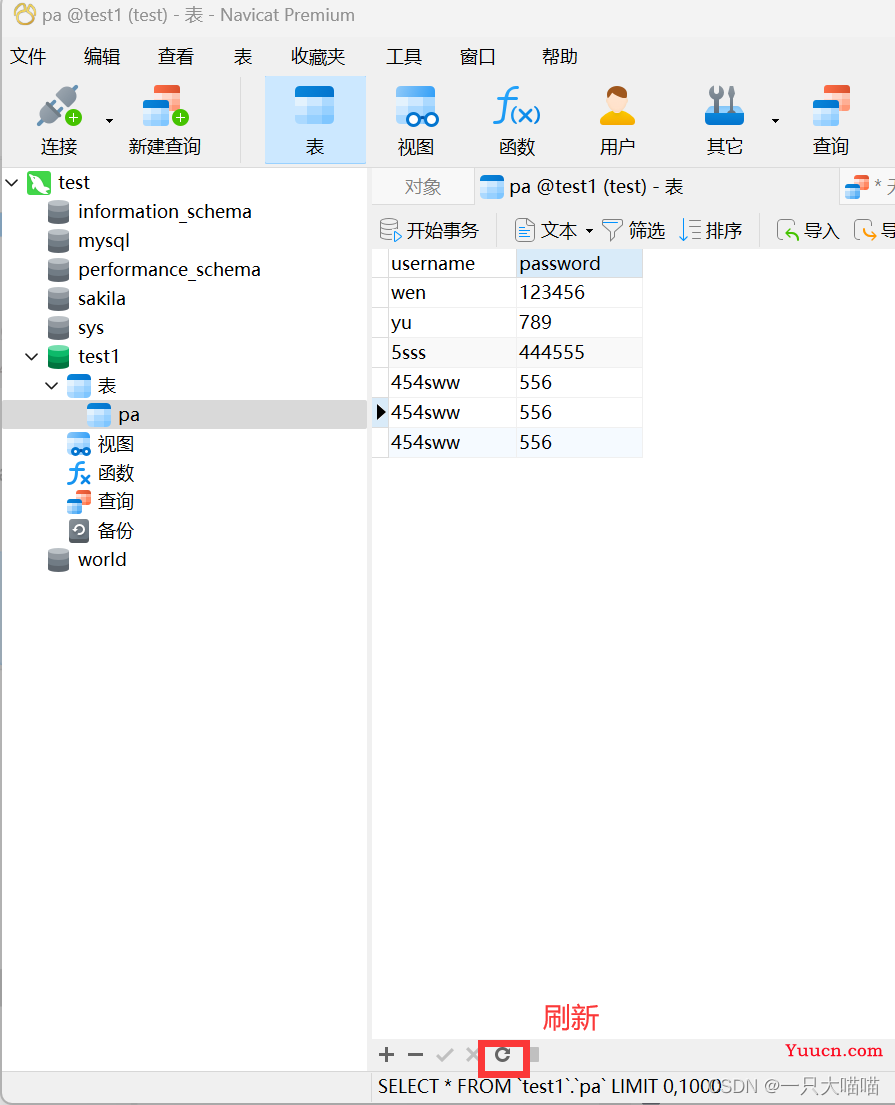This screenshot has height=1105, width=895.
Task: Open the 收藏夹 menu
Action: coord(319,56)
